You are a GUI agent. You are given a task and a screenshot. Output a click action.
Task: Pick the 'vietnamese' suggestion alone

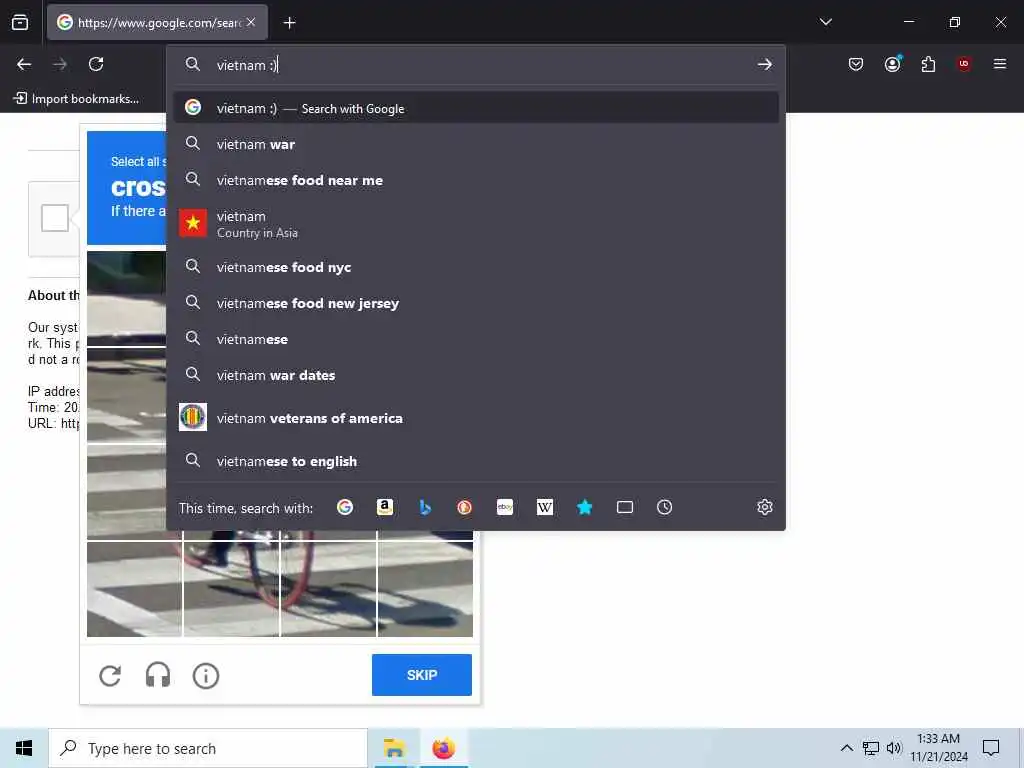tap(477, 339)
